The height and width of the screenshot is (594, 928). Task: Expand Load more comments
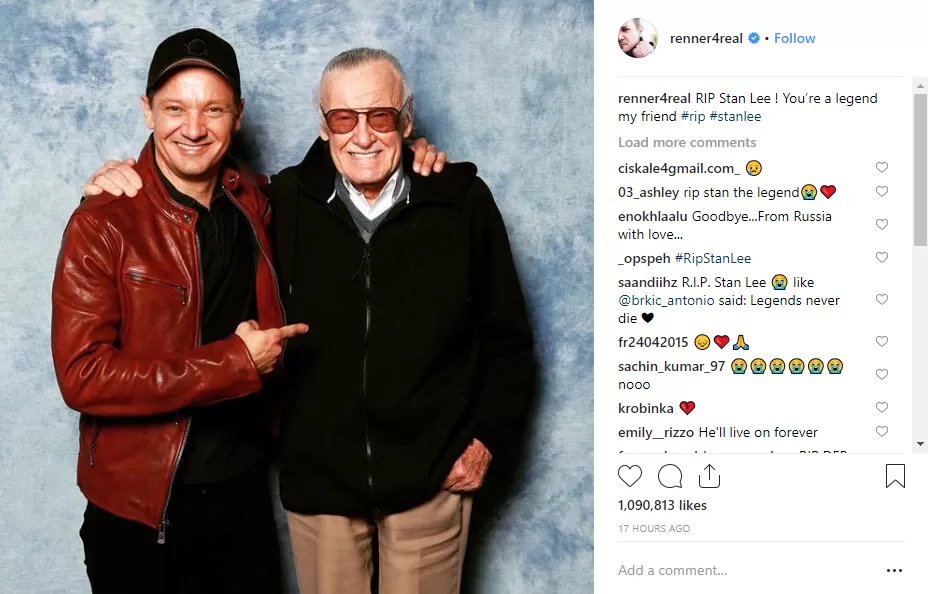(687, 142)
